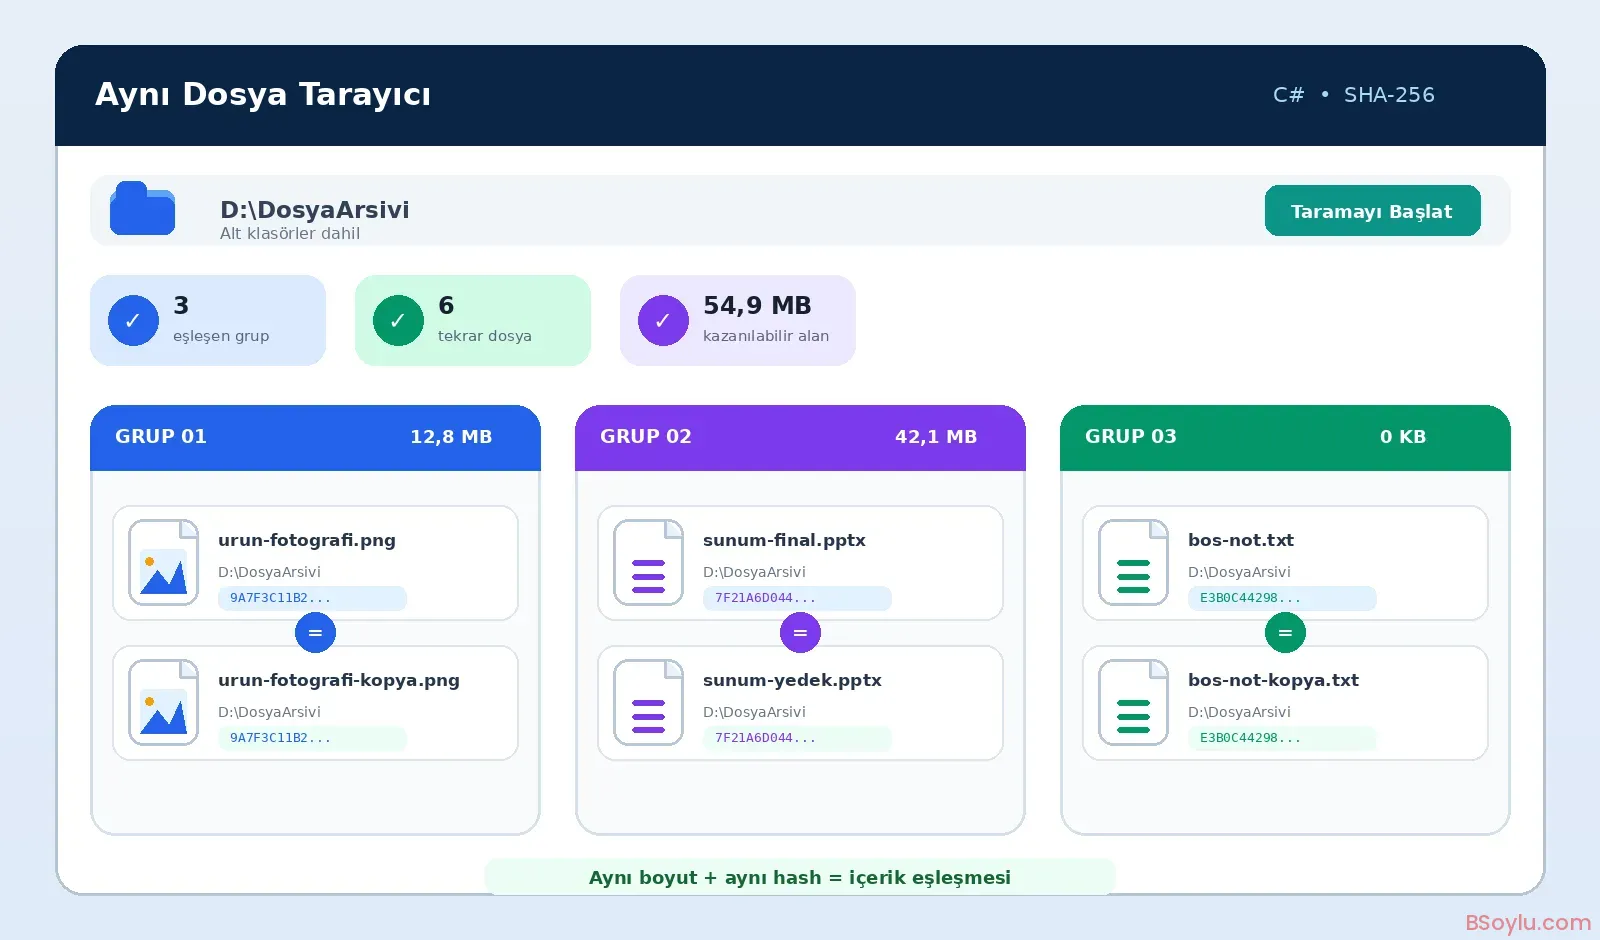Click the blue equals badge in GRUP 01
Screen dimensions: 1600x940
coord(315,632)
